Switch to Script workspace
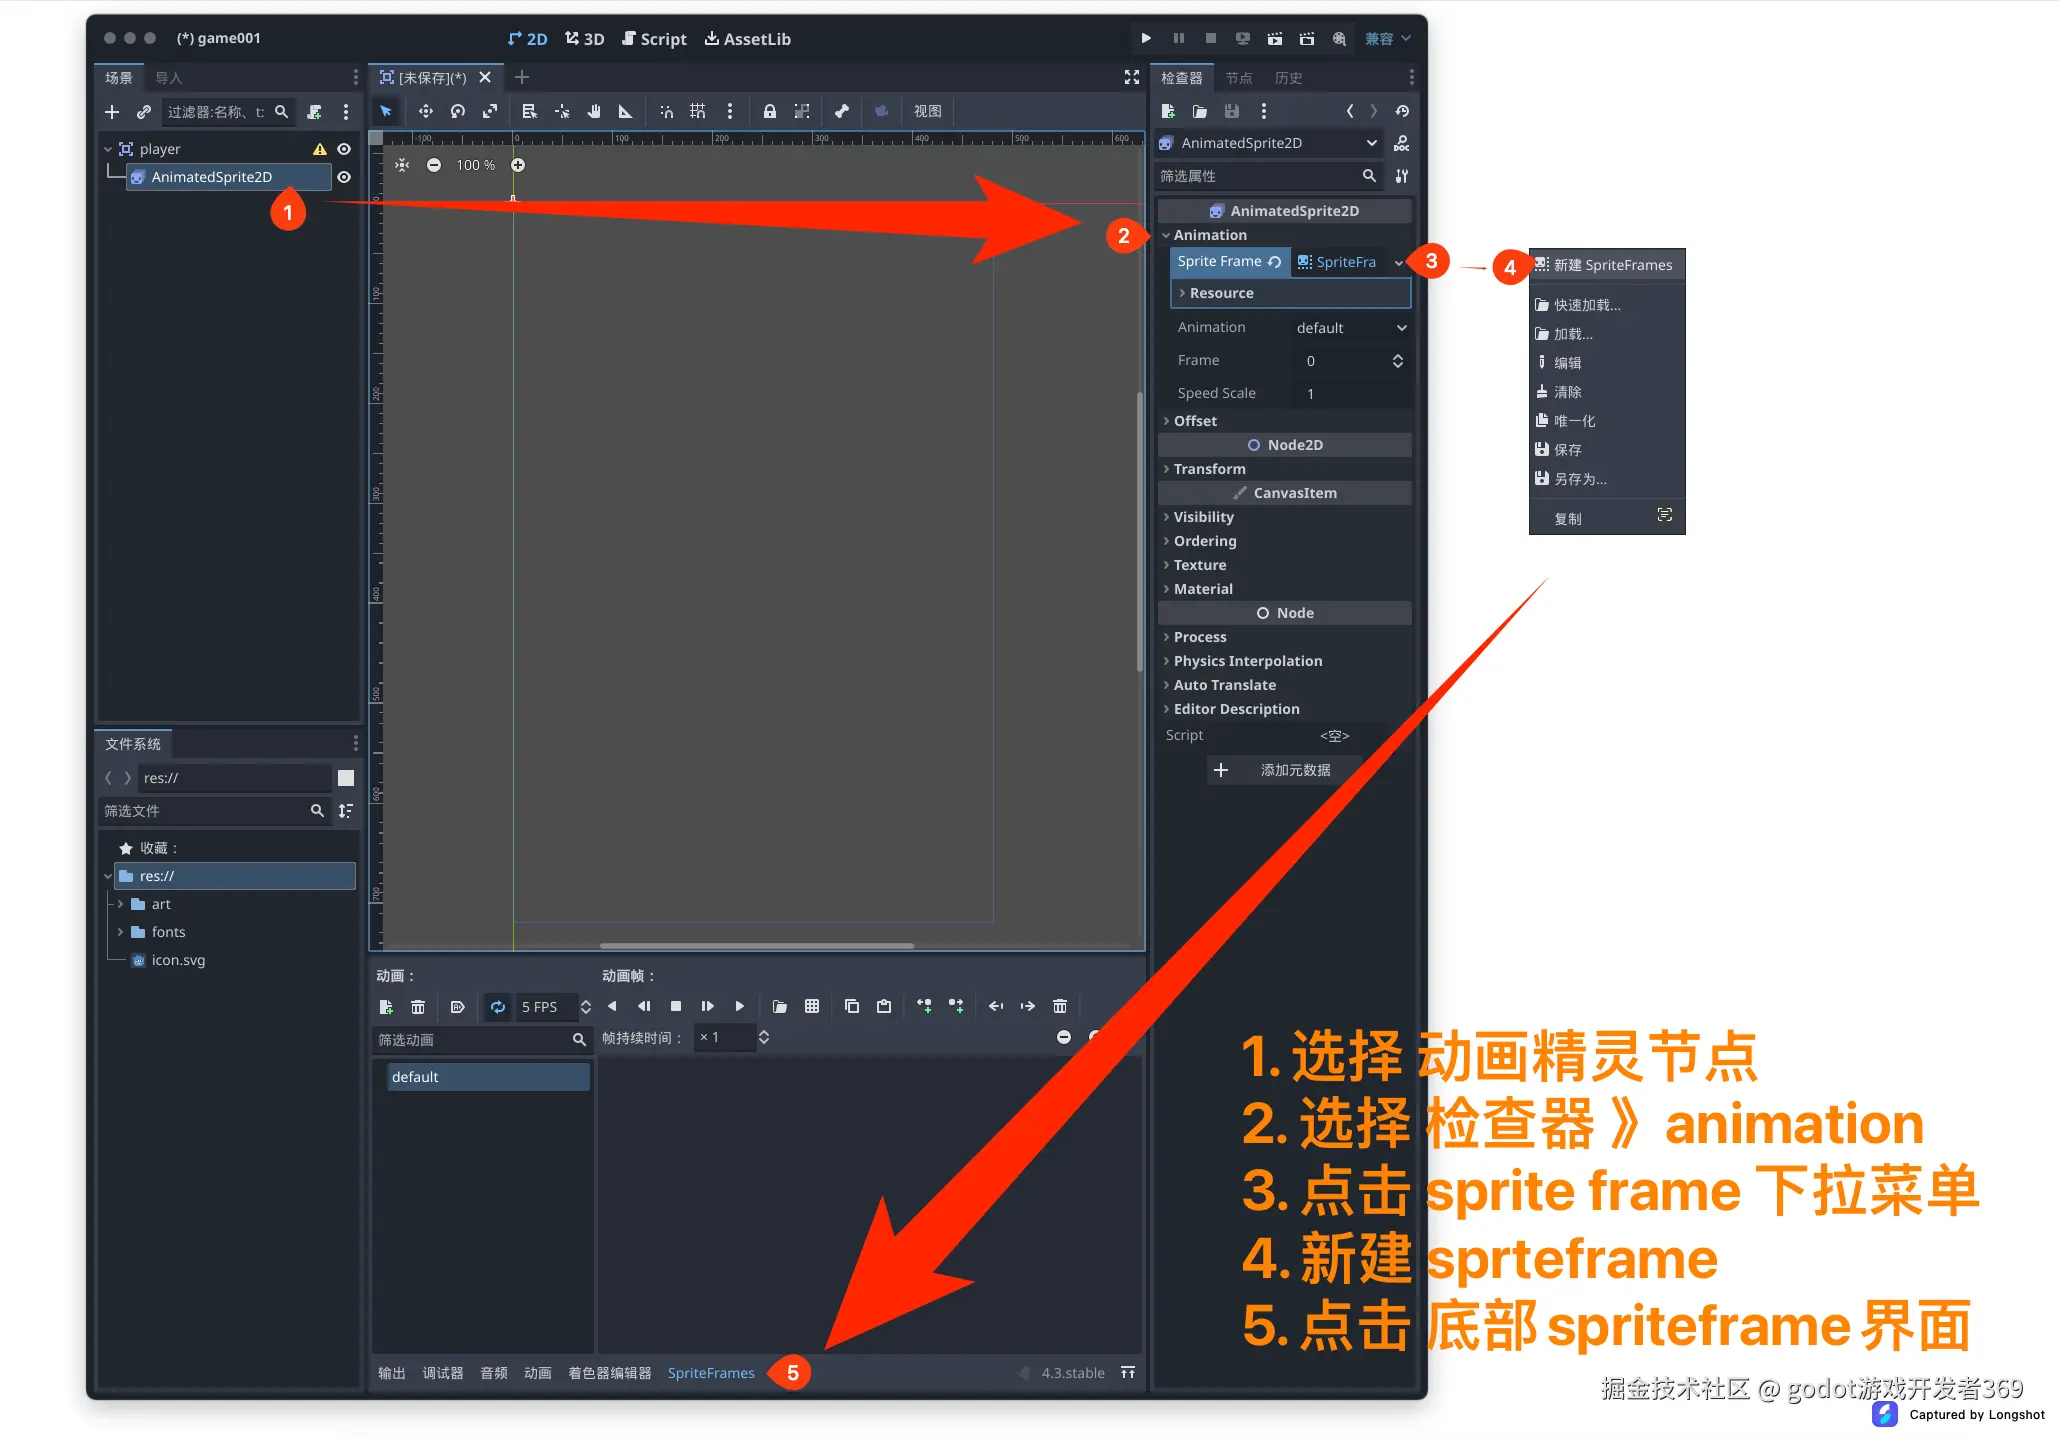The width and height of the screenshot is (2059, 1440). (654, 39)
